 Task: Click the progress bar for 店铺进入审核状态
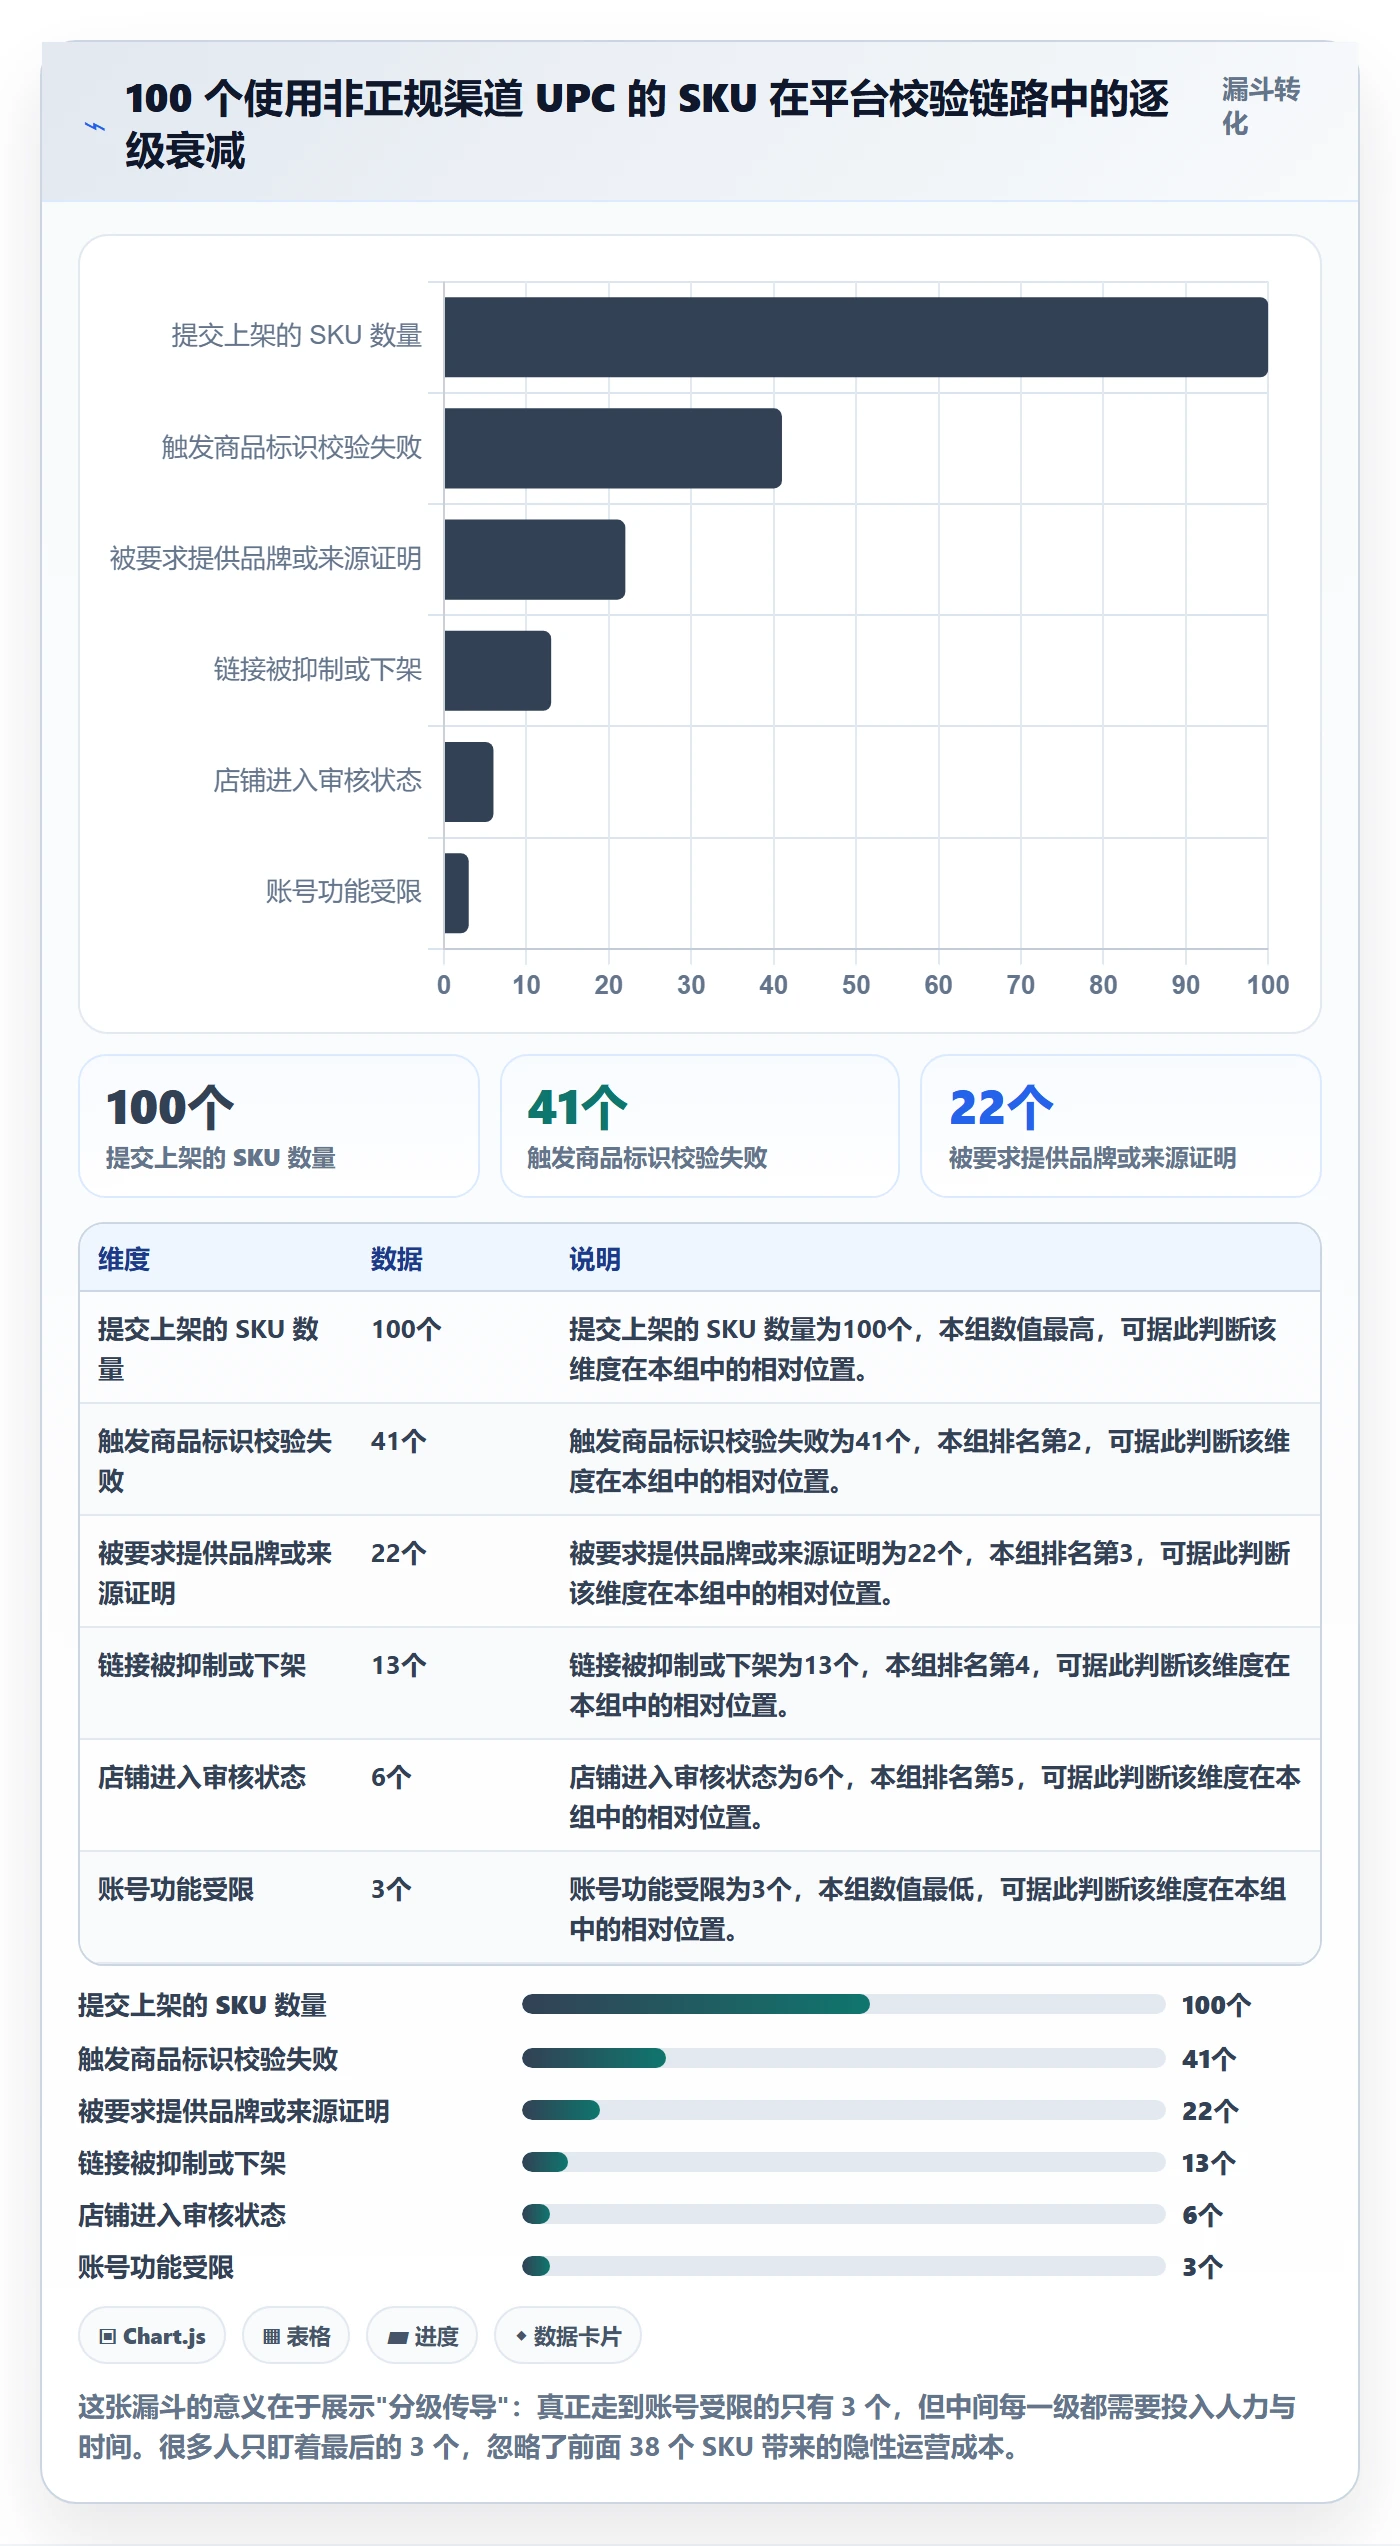click(843, 2214)
